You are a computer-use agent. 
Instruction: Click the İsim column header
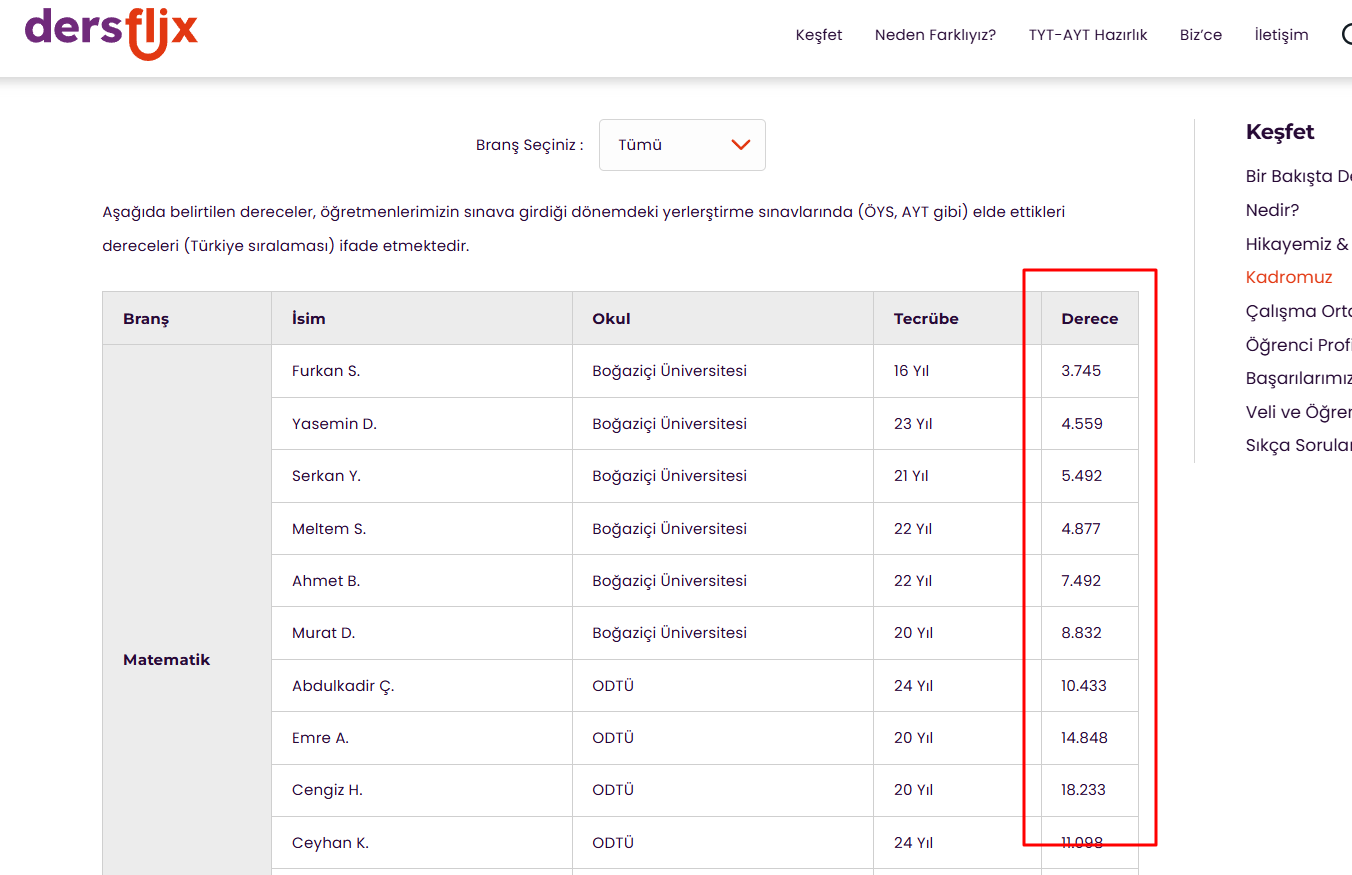tap(309, 319)
